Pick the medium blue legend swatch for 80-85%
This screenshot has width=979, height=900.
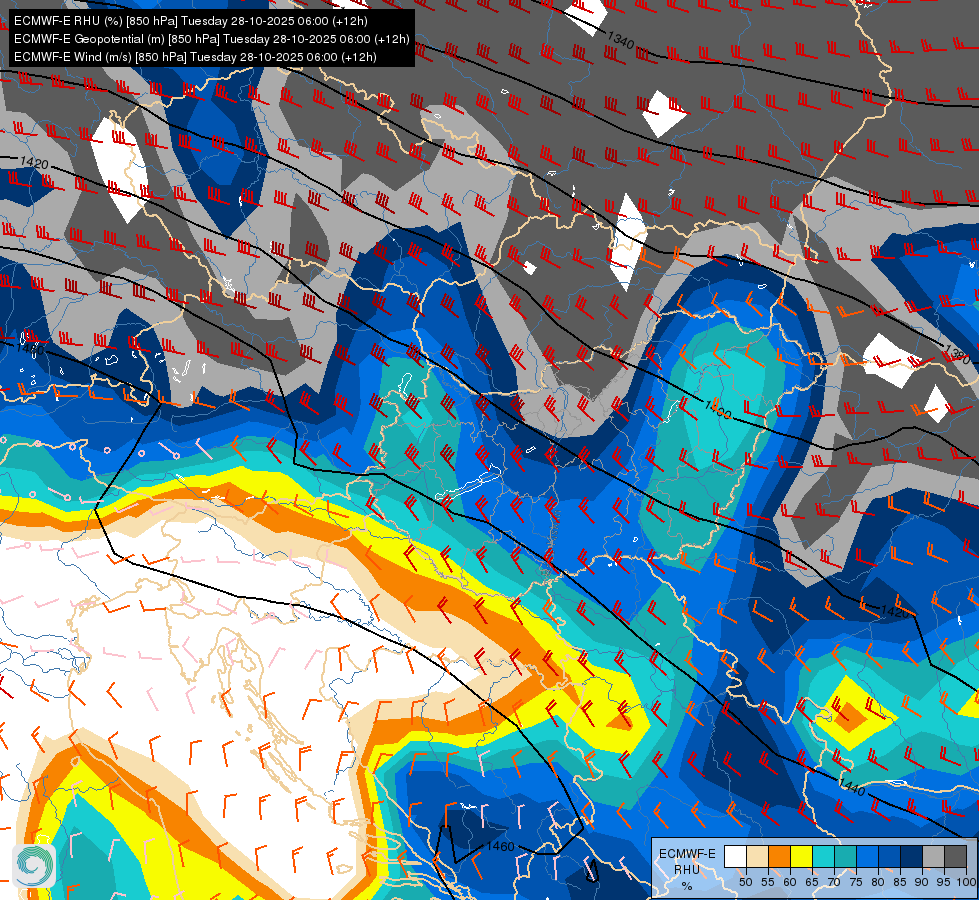coord(890,856)
